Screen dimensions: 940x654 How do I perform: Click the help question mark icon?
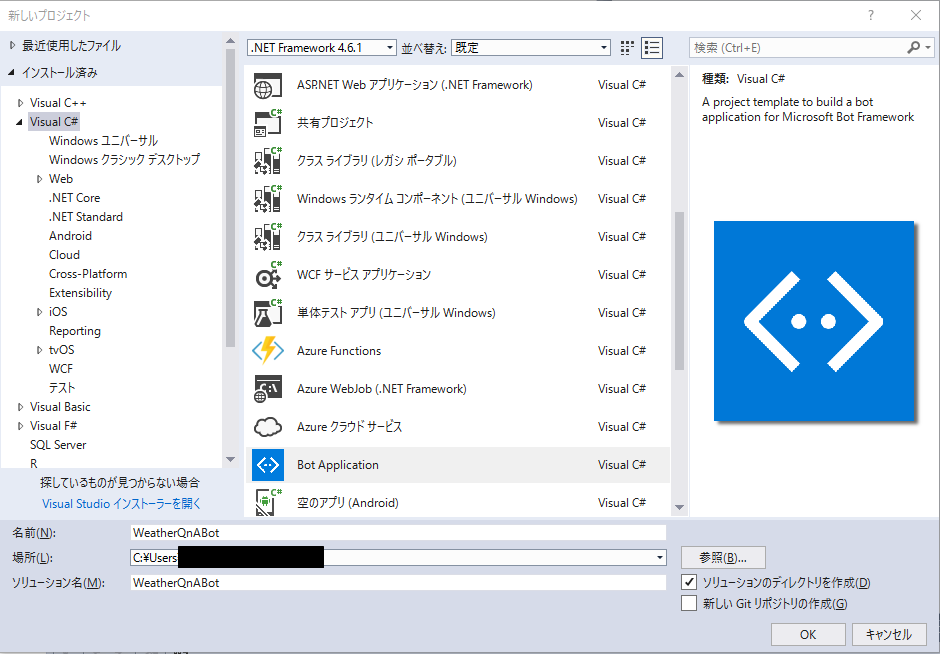click(871, 16)
